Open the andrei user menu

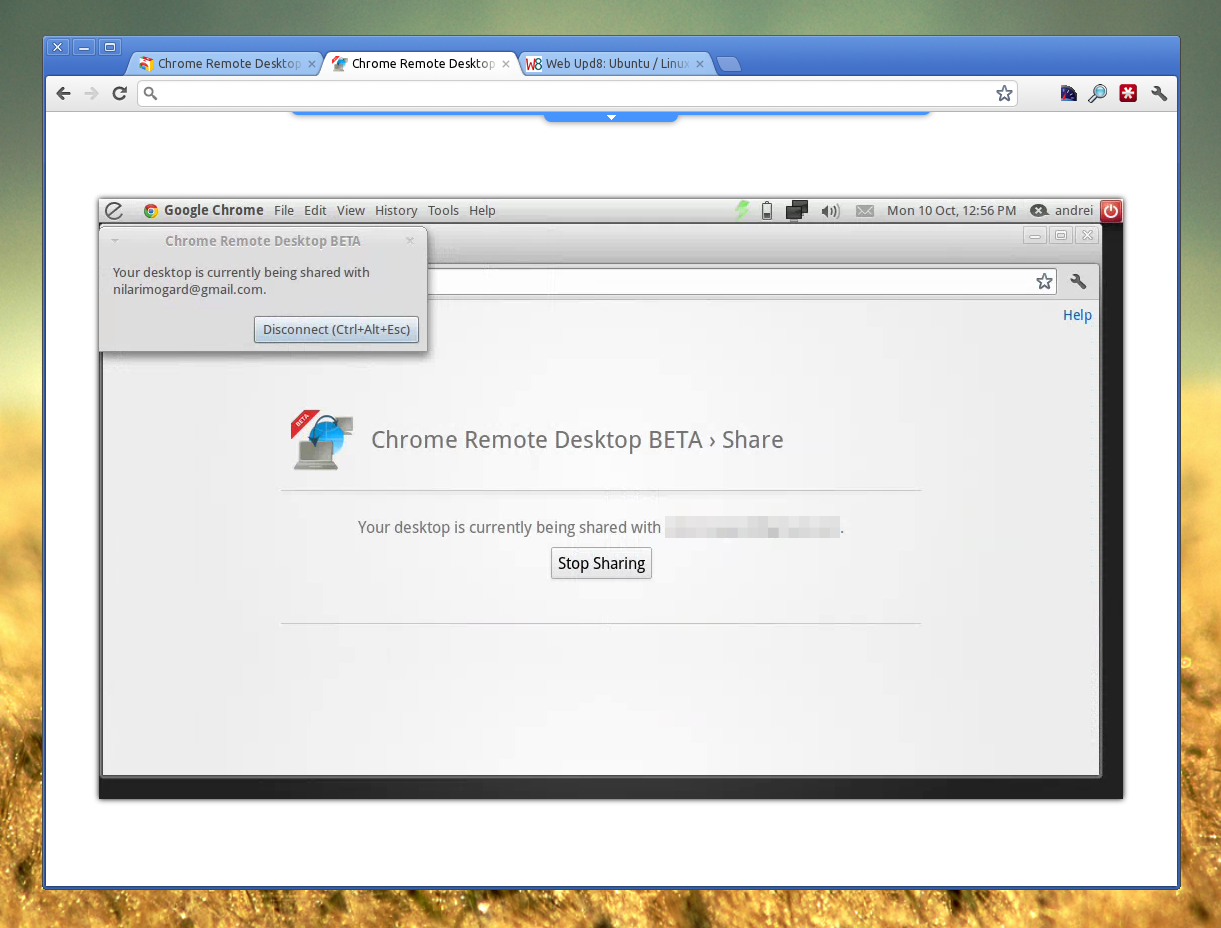point(1062,210)
